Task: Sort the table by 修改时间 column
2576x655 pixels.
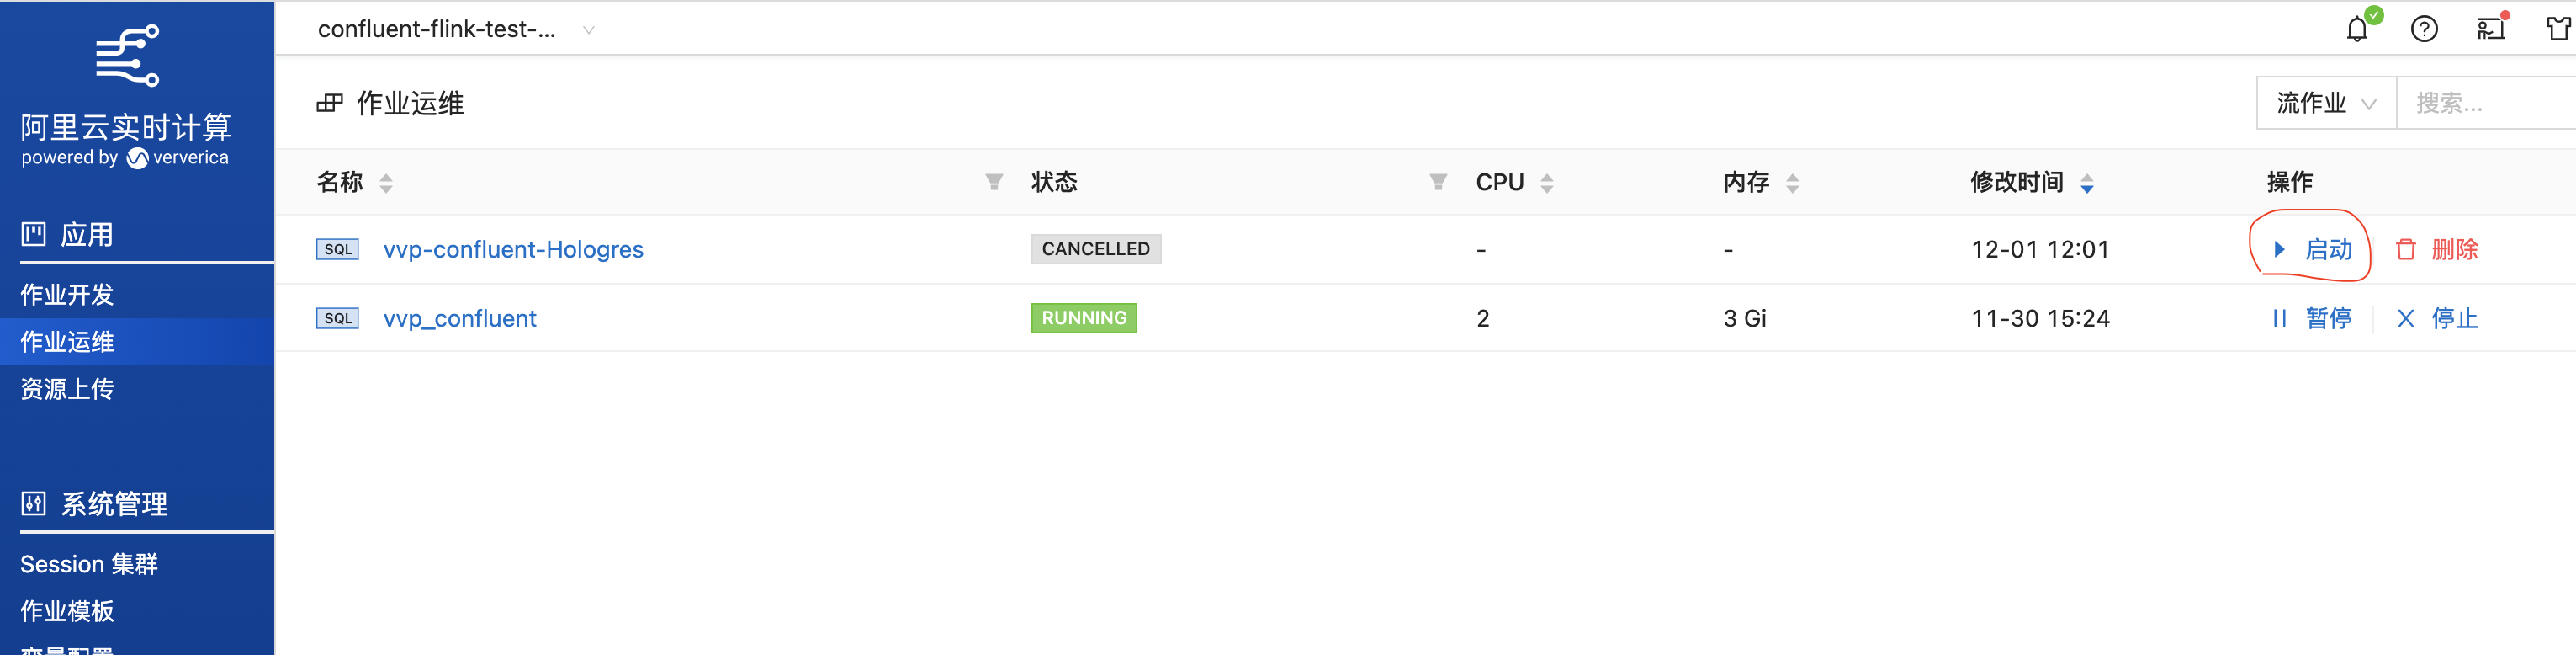Action: pyautogui.click(x=2086, y=183)
